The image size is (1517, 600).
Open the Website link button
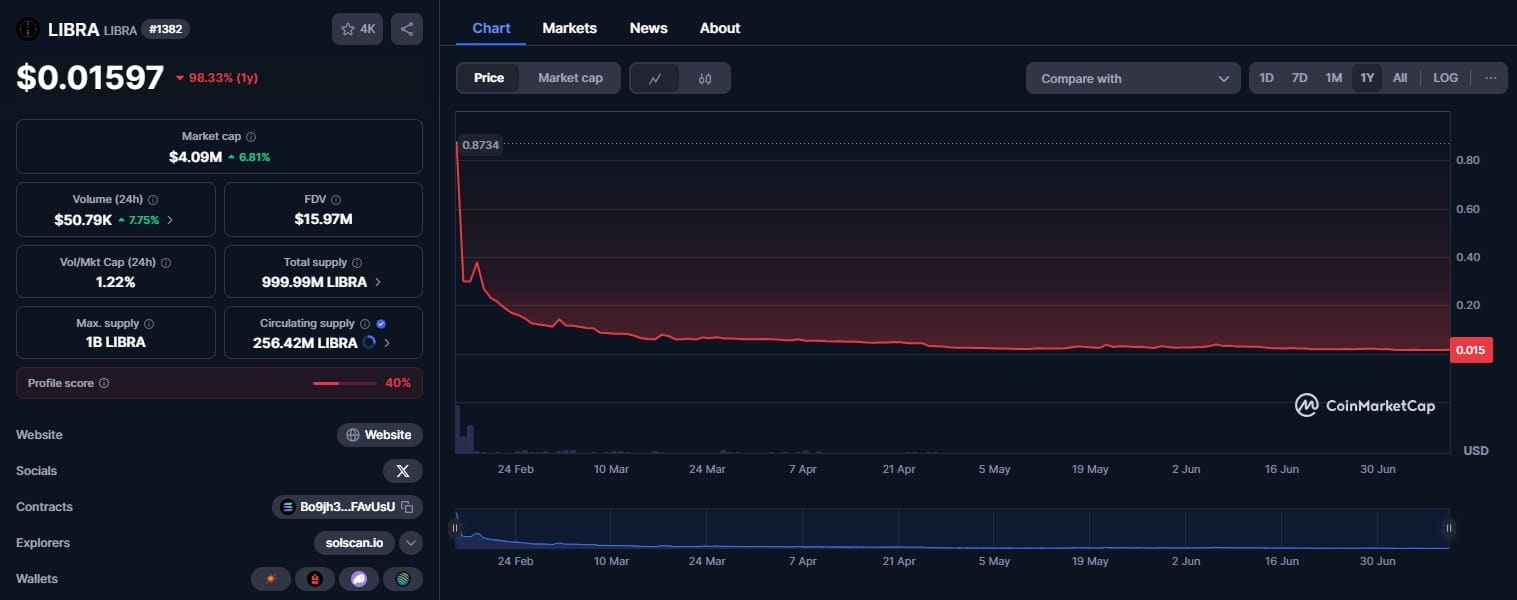[380, 435]
